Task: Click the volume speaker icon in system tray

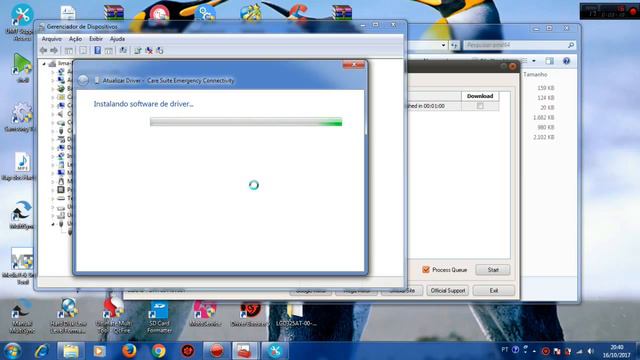Action: [x=591, y=351]
